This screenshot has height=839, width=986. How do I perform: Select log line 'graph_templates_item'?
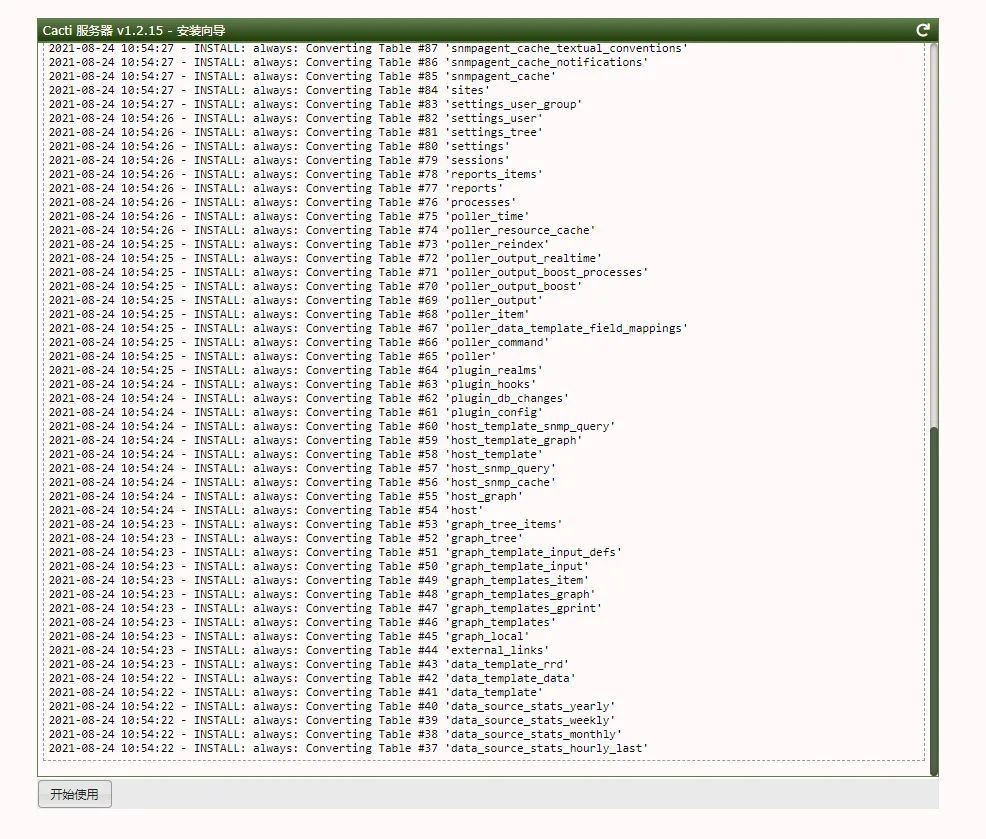(x=318, y=580)
